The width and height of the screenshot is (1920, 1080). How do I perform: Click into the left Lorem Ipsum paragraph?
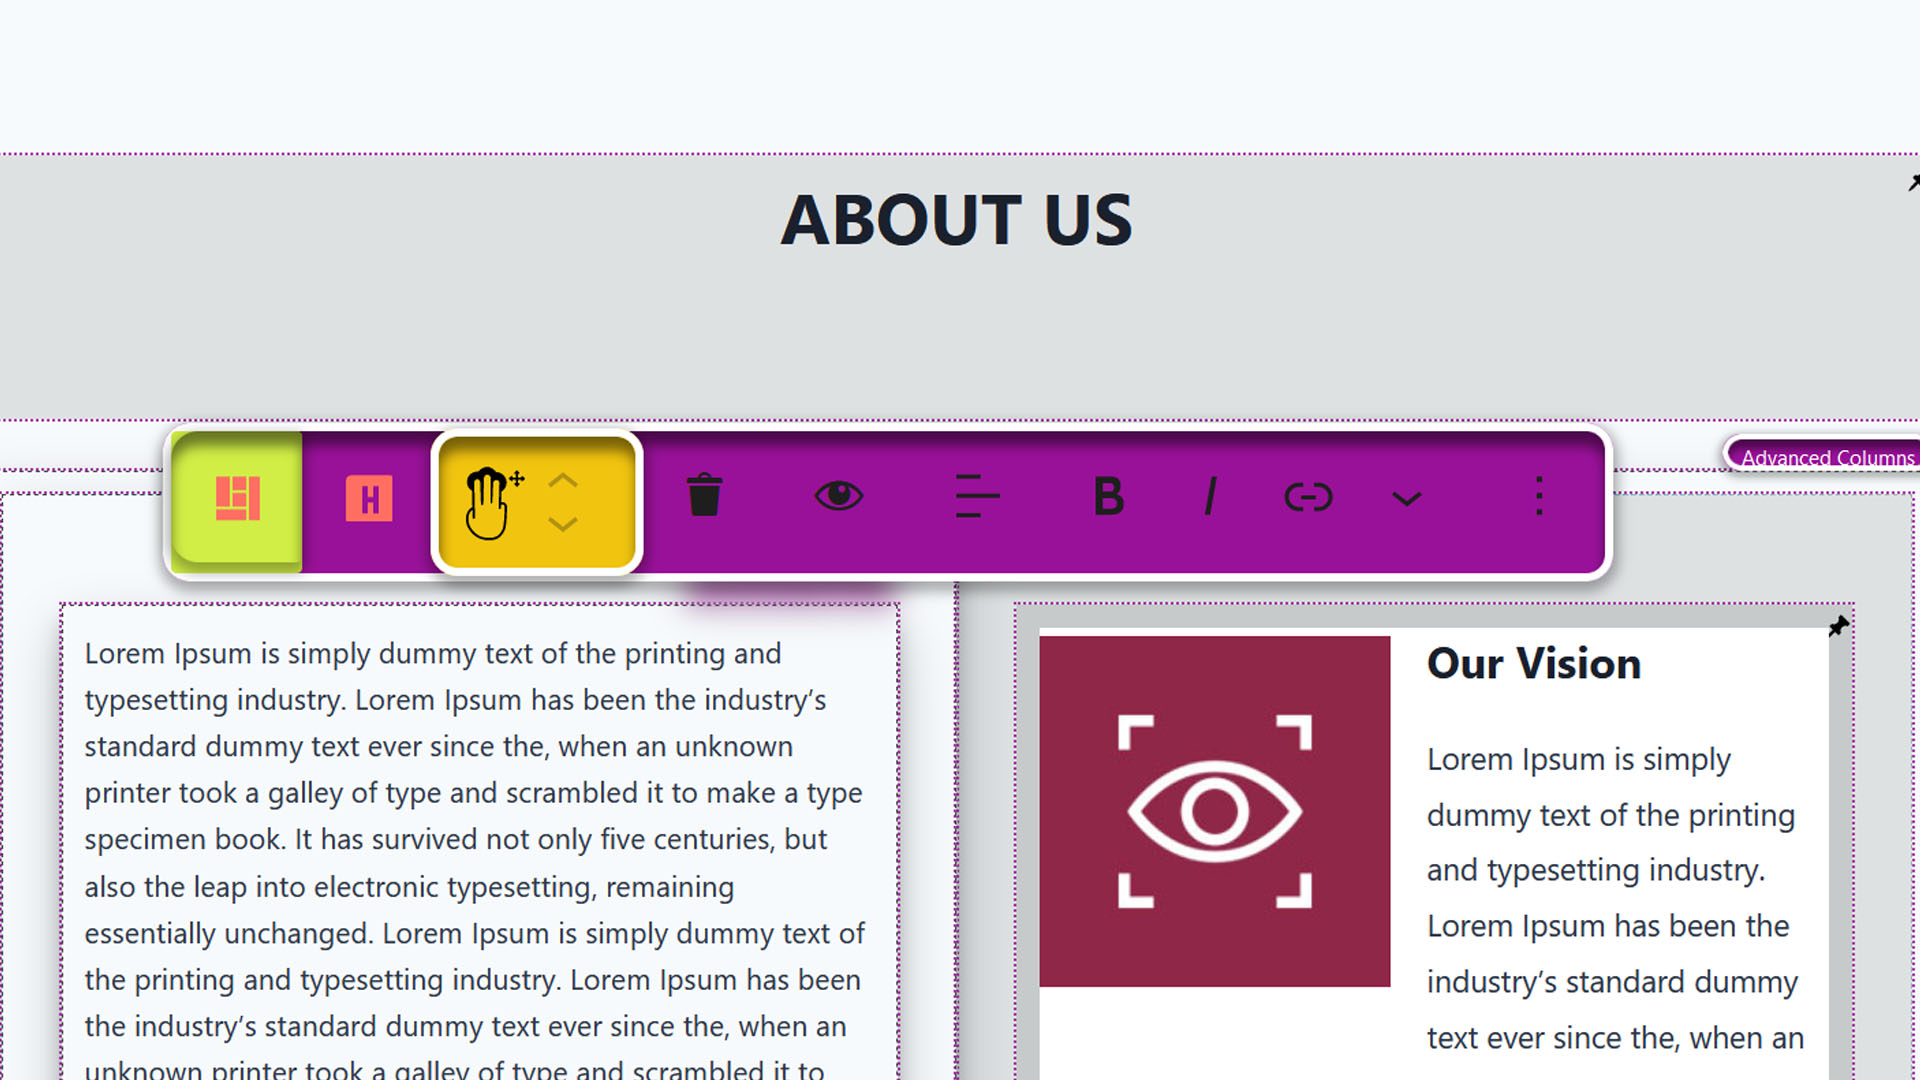[x=475, y=860]
